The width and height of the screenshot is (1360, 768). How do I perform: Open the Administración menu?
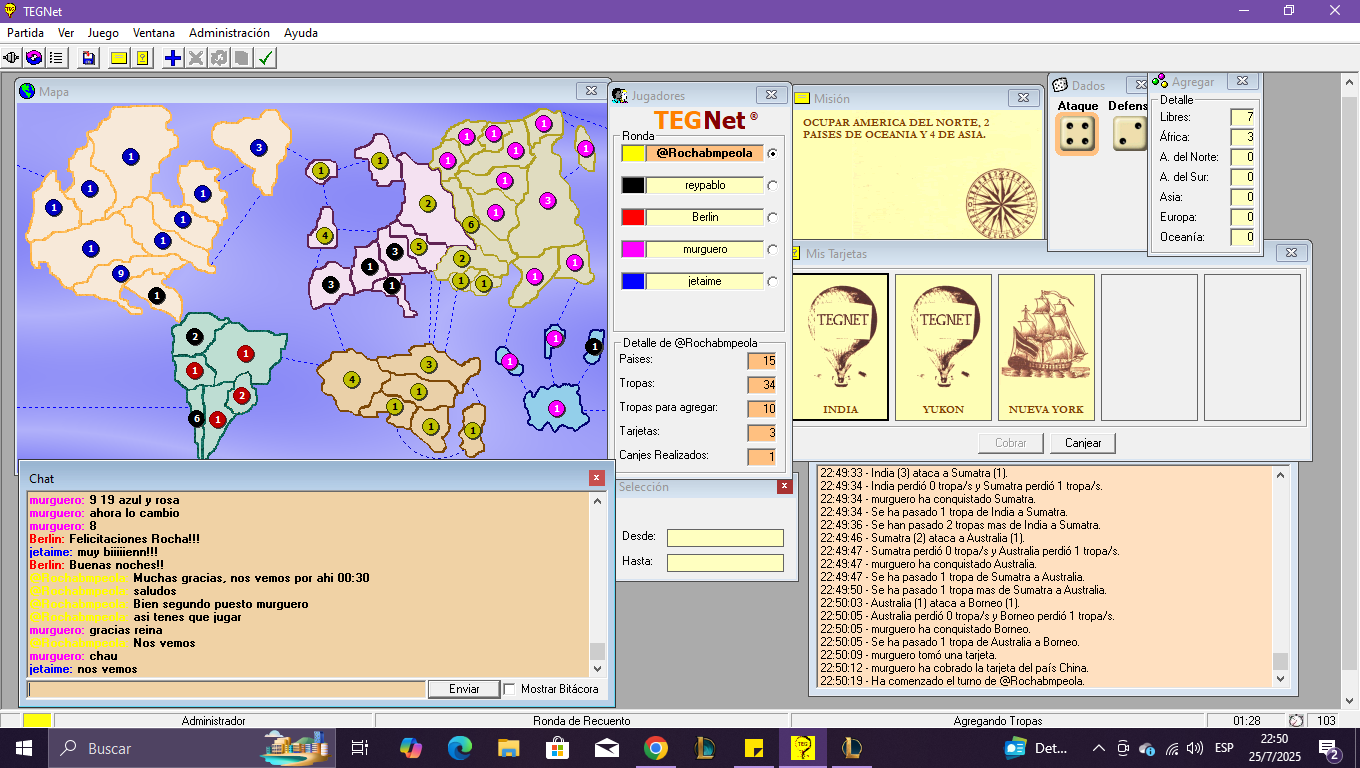click(229, 33)
